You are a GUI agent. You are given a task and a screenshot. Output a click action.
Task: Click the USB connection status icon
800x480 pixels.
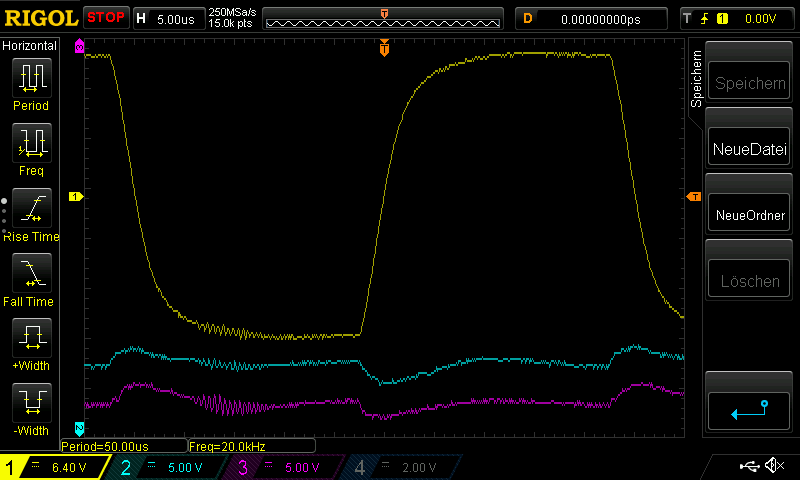[749, 466]
